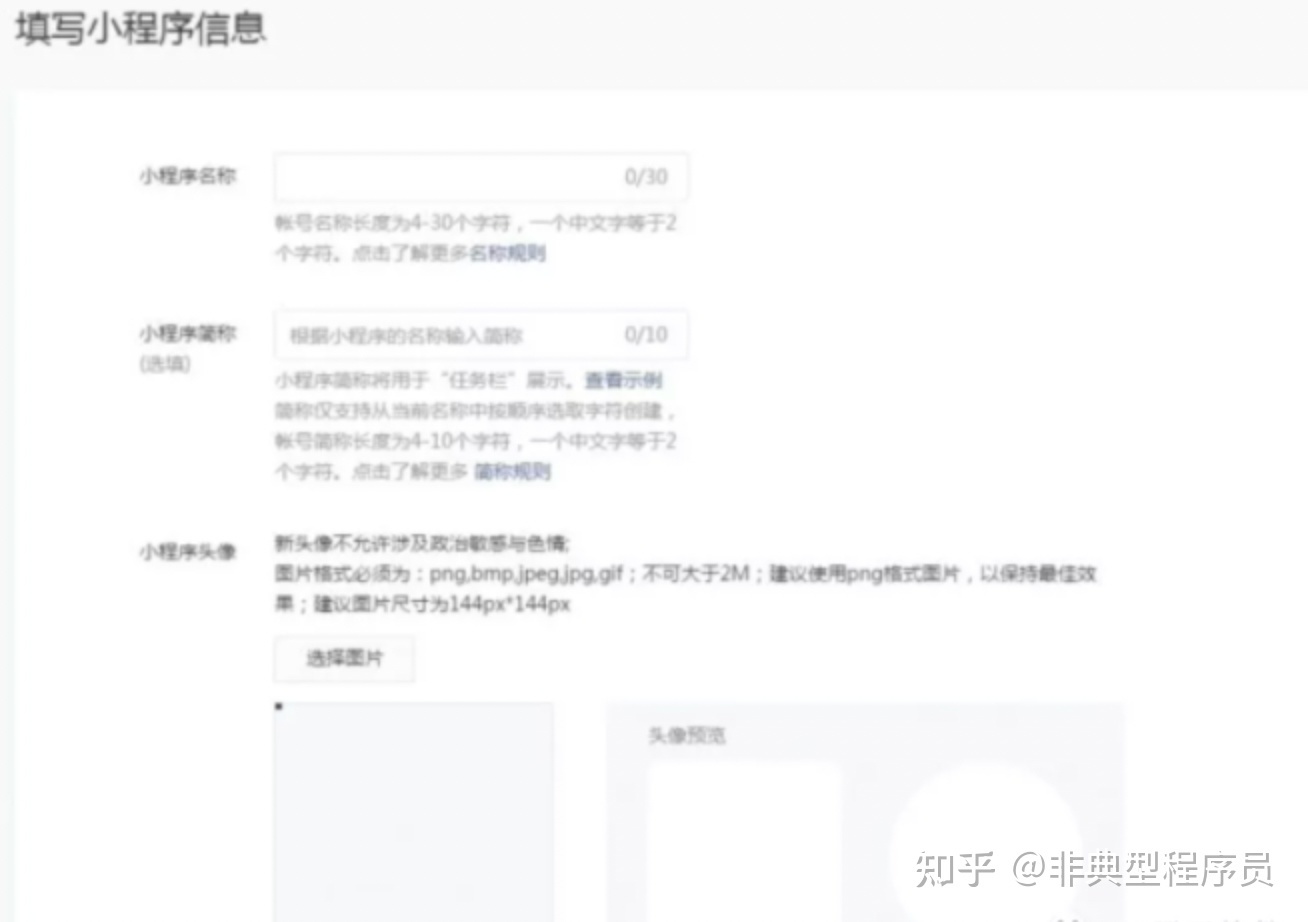Open the 查看示例 link

(x=624, y=380)
